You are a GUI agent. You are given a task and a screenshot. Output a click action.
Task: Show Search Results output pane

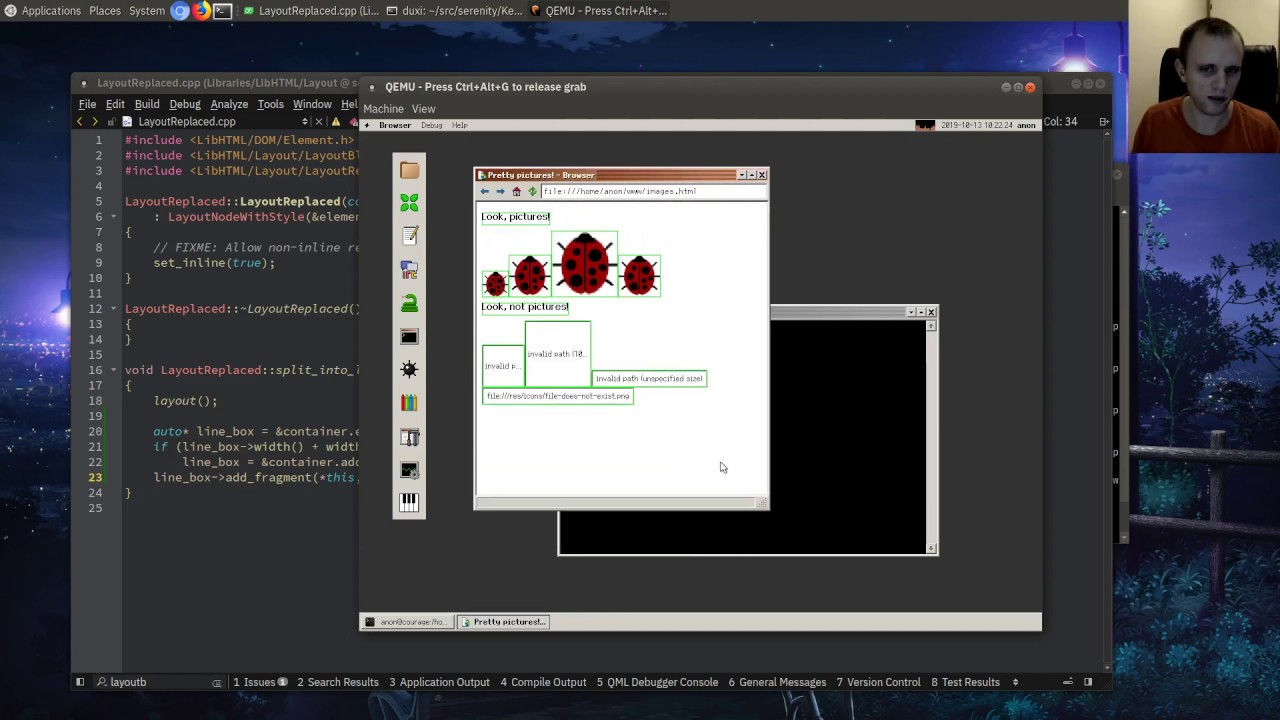point(338,682)
